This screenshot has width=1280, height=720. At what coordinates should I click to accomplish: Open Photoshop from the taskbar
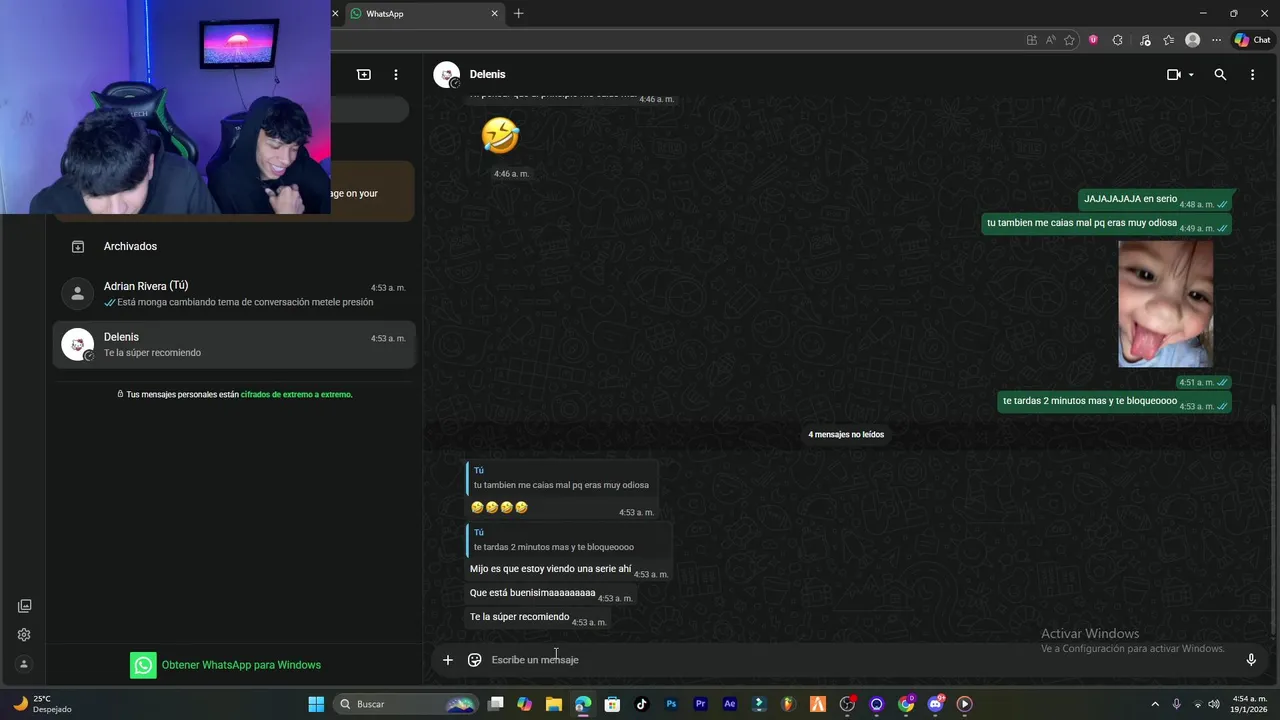pyautogui.click(x=671, y=704)
